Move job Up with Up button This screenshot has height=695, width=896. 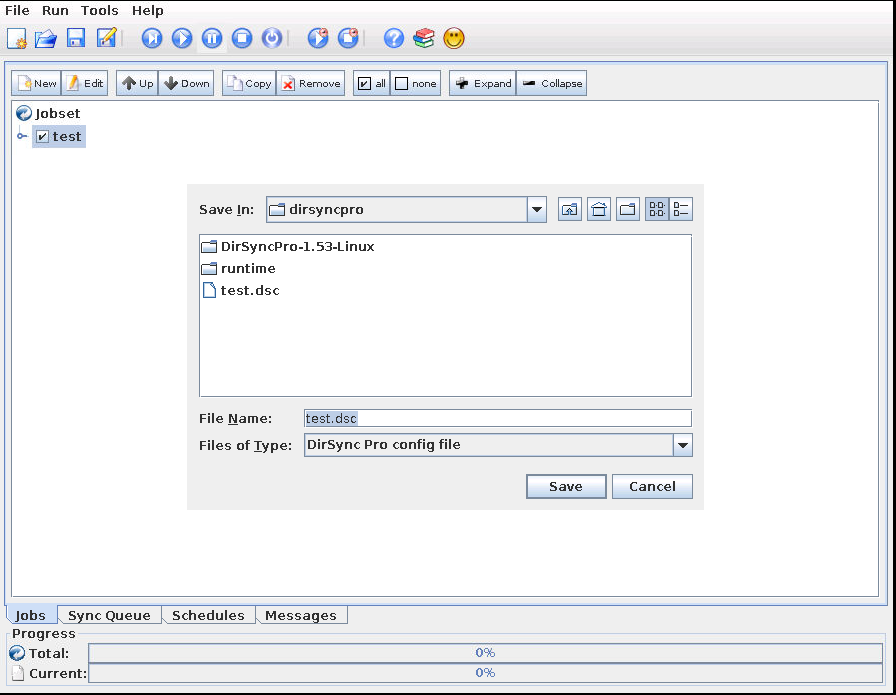pyautogui.click(x=137, y=83)
